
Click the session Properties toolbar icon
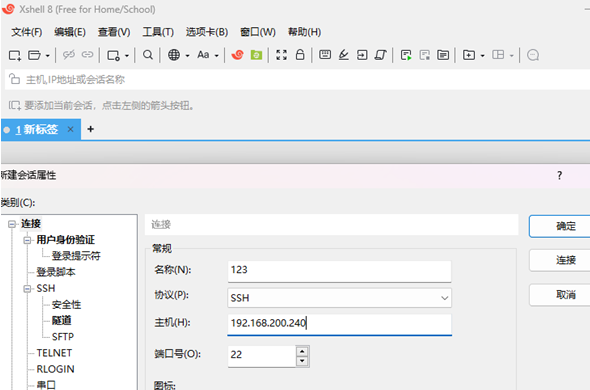click(x=113, y=55)
